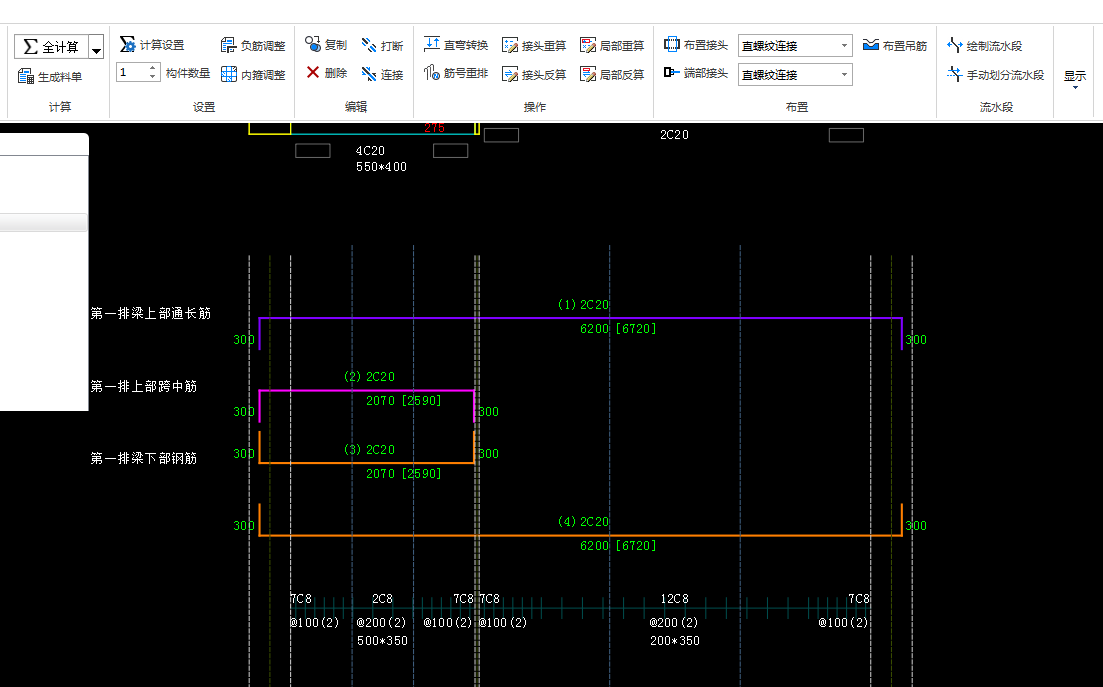1103x687 pixels.
Task: Open the 全计算 dropdown arrow
Action: pyautogui.click(x=96, y=47)
